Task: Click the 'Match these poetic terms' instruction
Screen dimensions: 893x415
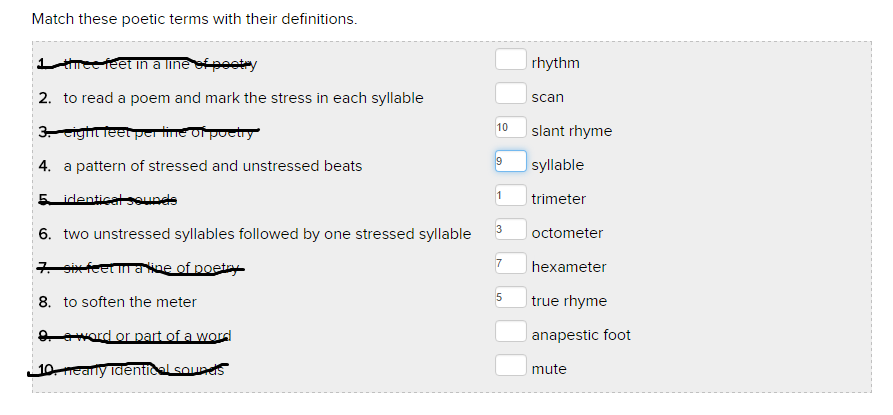Action: (x=194, y=19)
